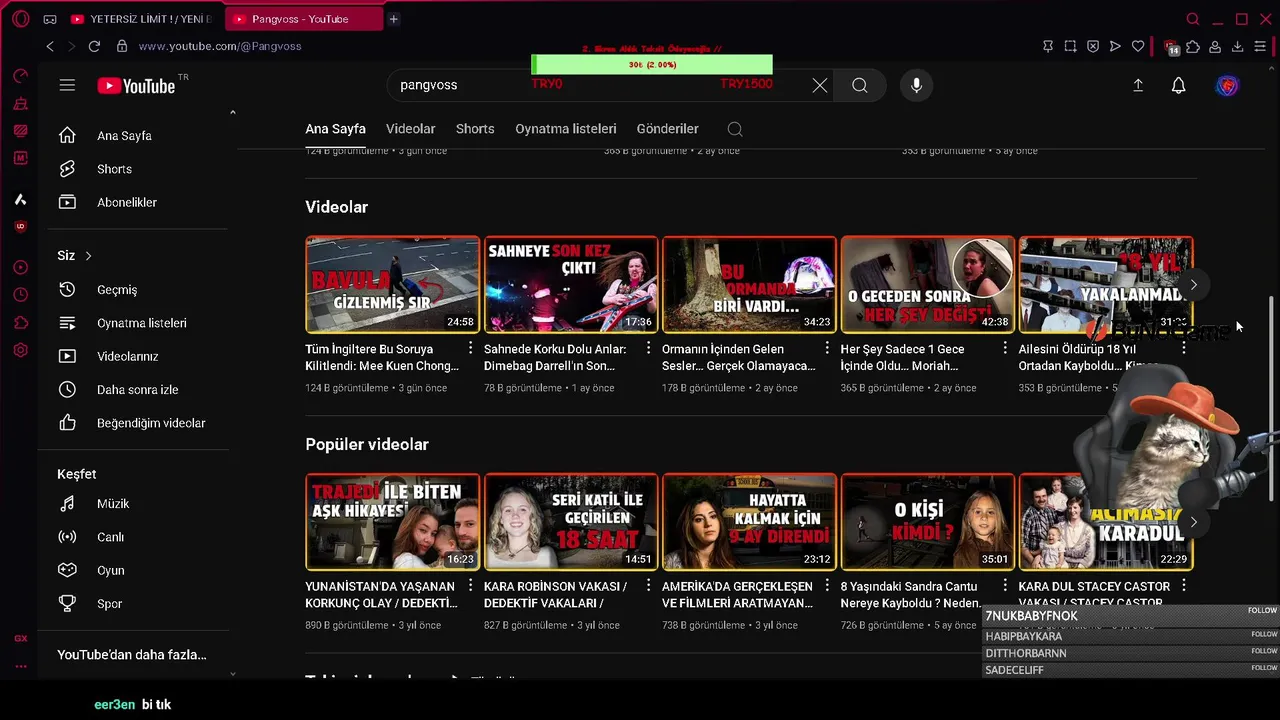Switch to the Gönderiler channel tab

[667, 129]
